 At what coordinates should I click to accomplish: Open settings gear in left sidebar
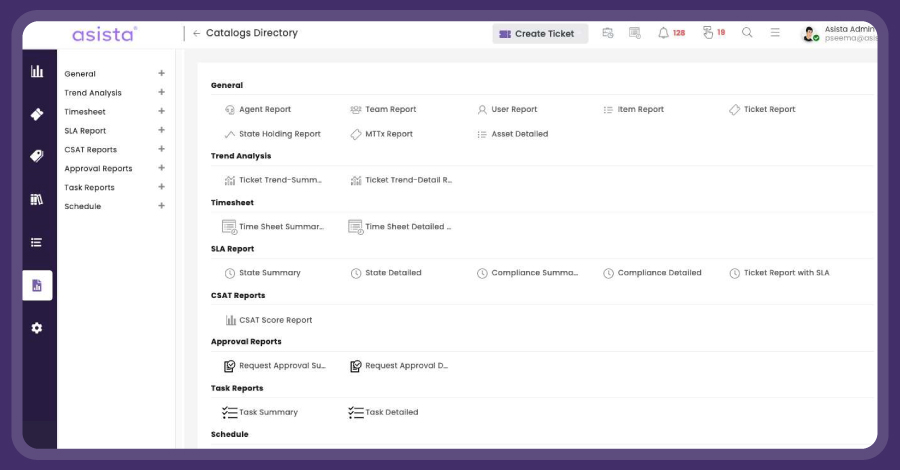coord(37,328)
